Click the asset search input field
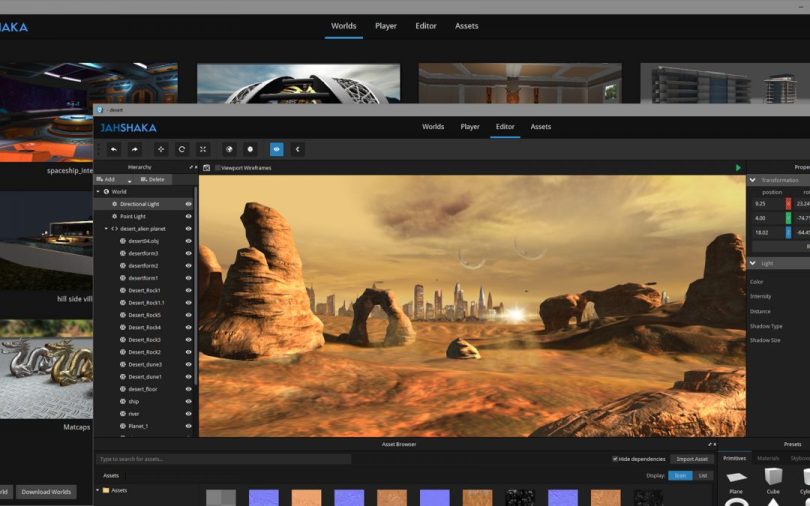810x506 pixels. coord(223,459)
